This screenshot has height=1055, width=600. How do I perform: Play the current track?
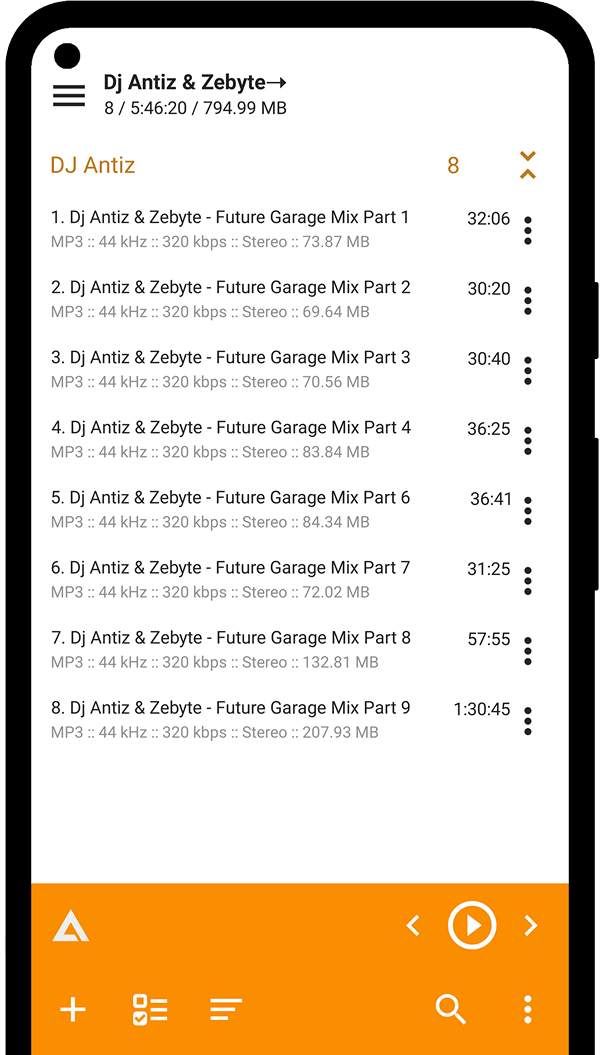point(472,925)
